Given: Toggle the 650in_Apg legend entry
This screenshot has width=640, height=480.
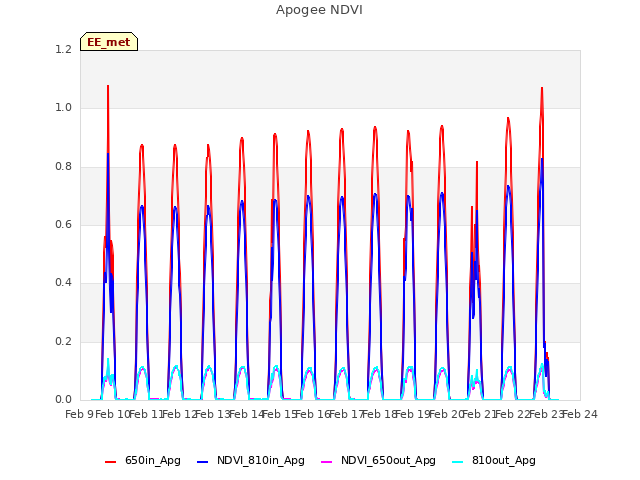Looking at the screenshot, I should [143, 460].
